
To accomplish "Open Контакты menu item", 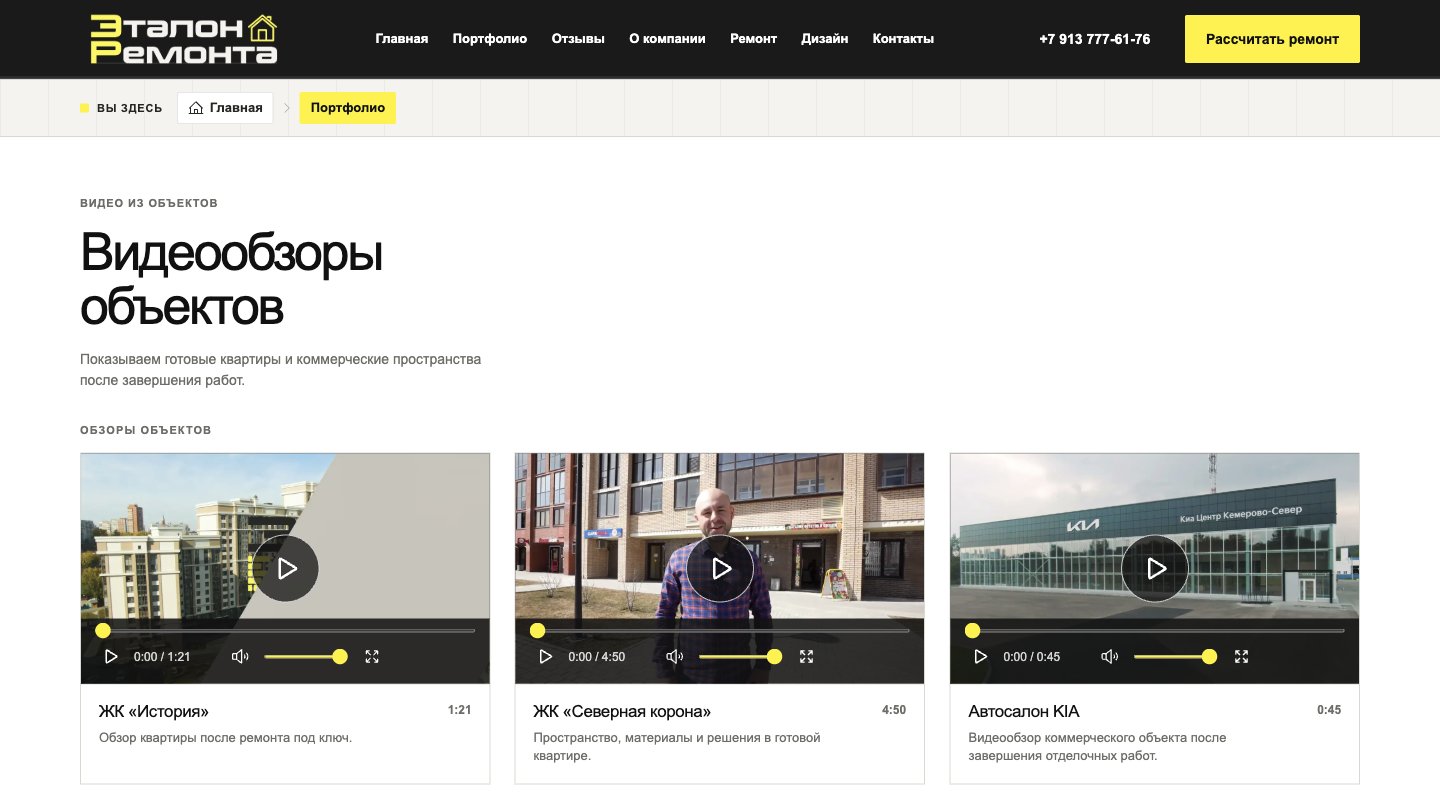I will coord(903,39).
